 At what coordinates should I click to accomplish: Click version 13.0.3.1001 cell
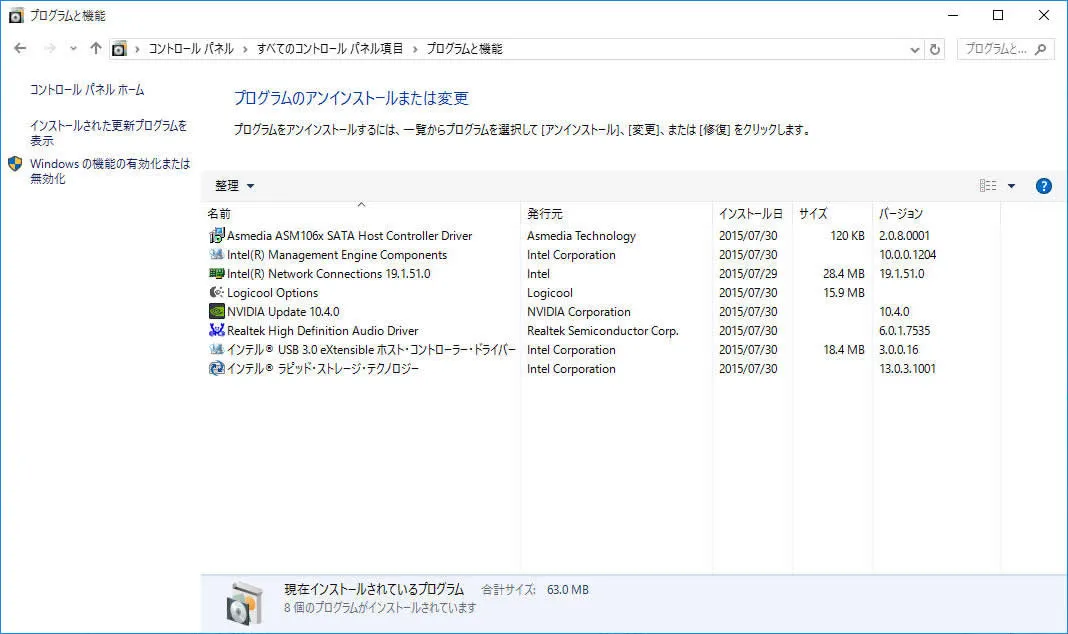point(907,368)
